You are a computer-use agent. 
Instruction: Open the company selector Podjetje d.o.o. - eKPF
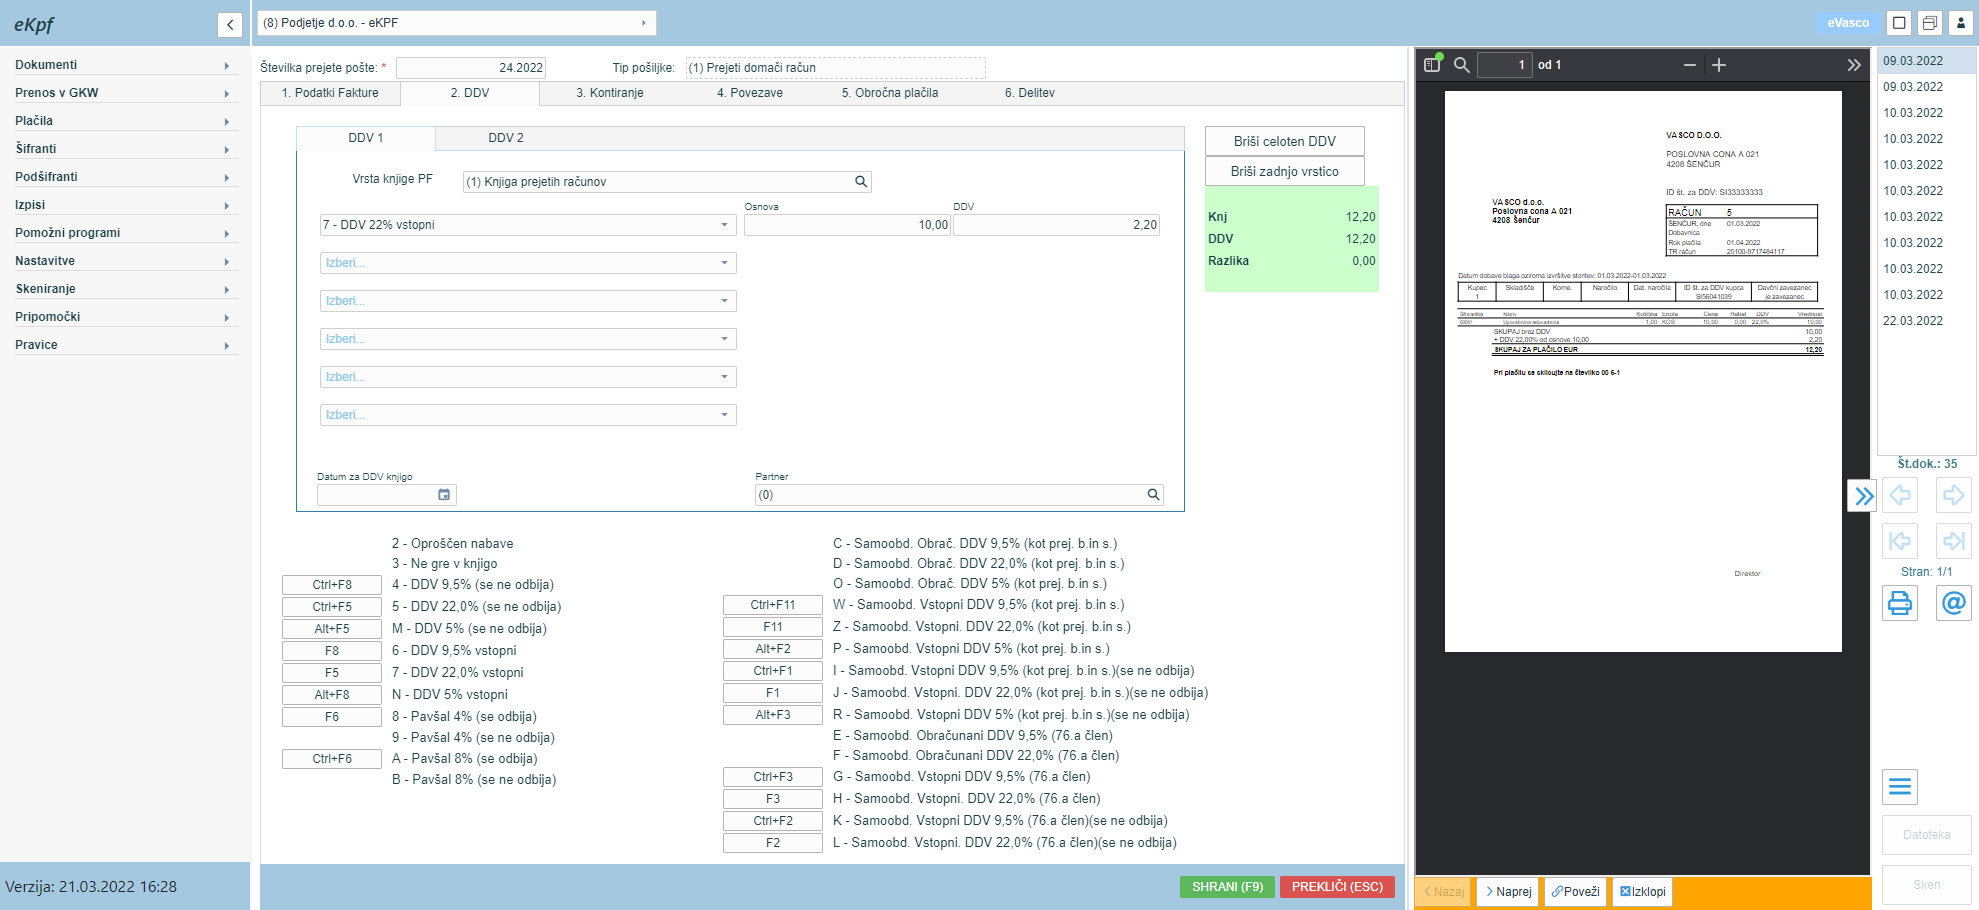pyautogui.click(x=456, y=23)
